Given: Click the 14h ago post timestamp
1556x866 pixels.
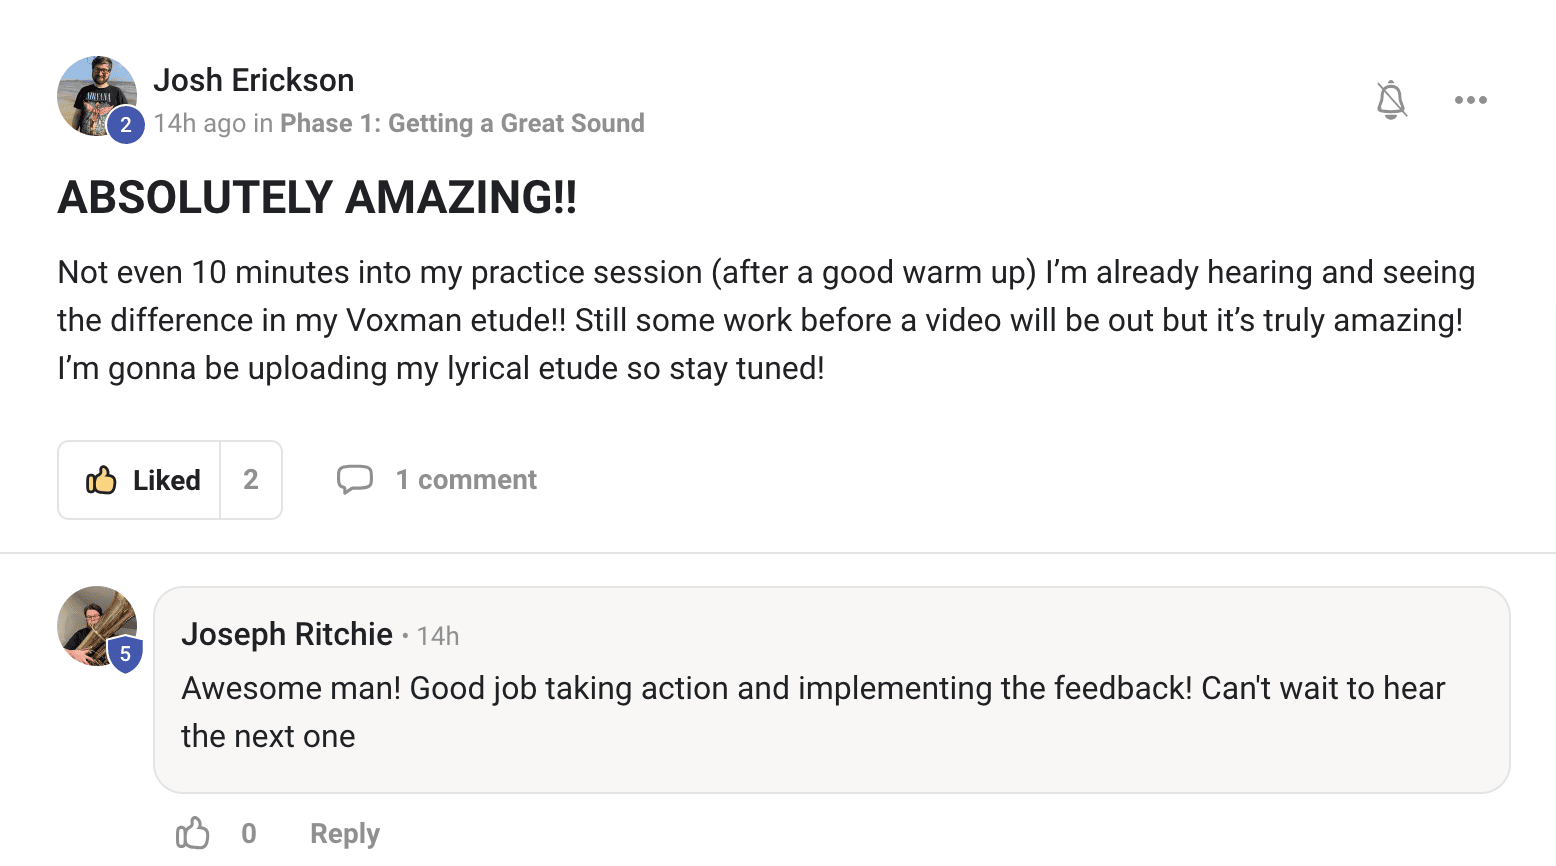Looking at the screenshot, I should point(199,123).
